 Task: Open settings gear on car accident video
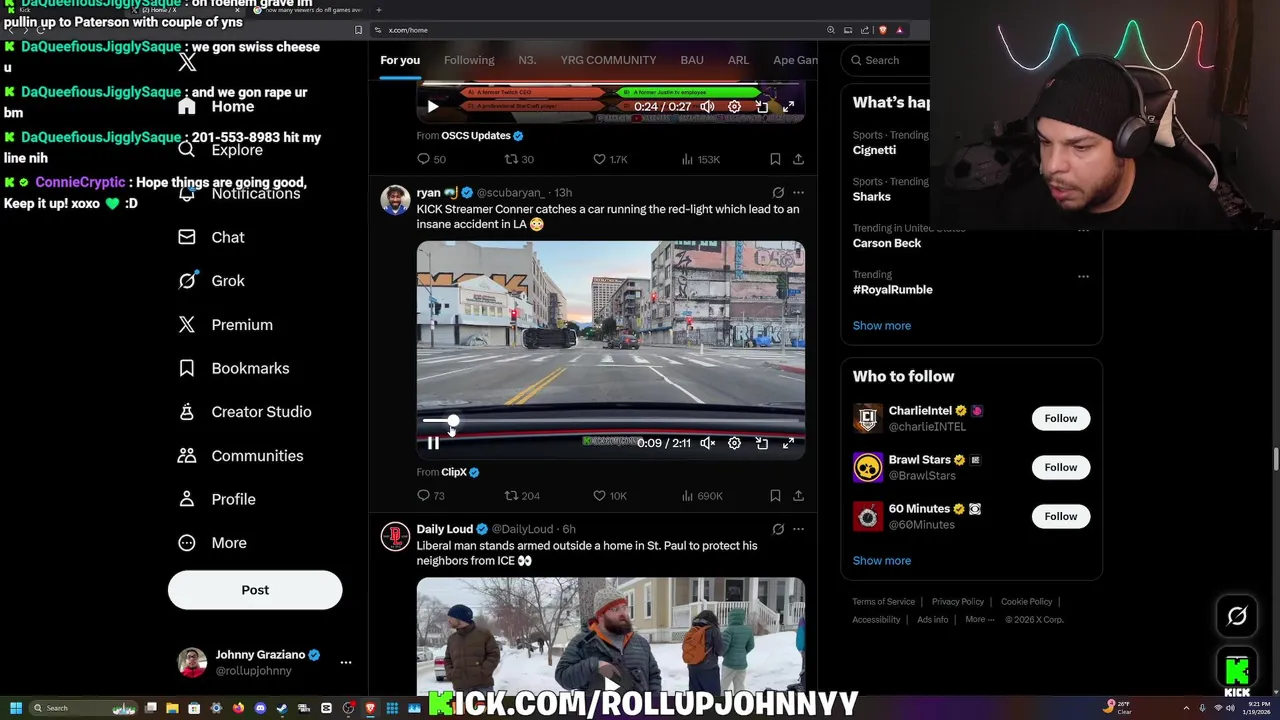click(x=734, y=443)
